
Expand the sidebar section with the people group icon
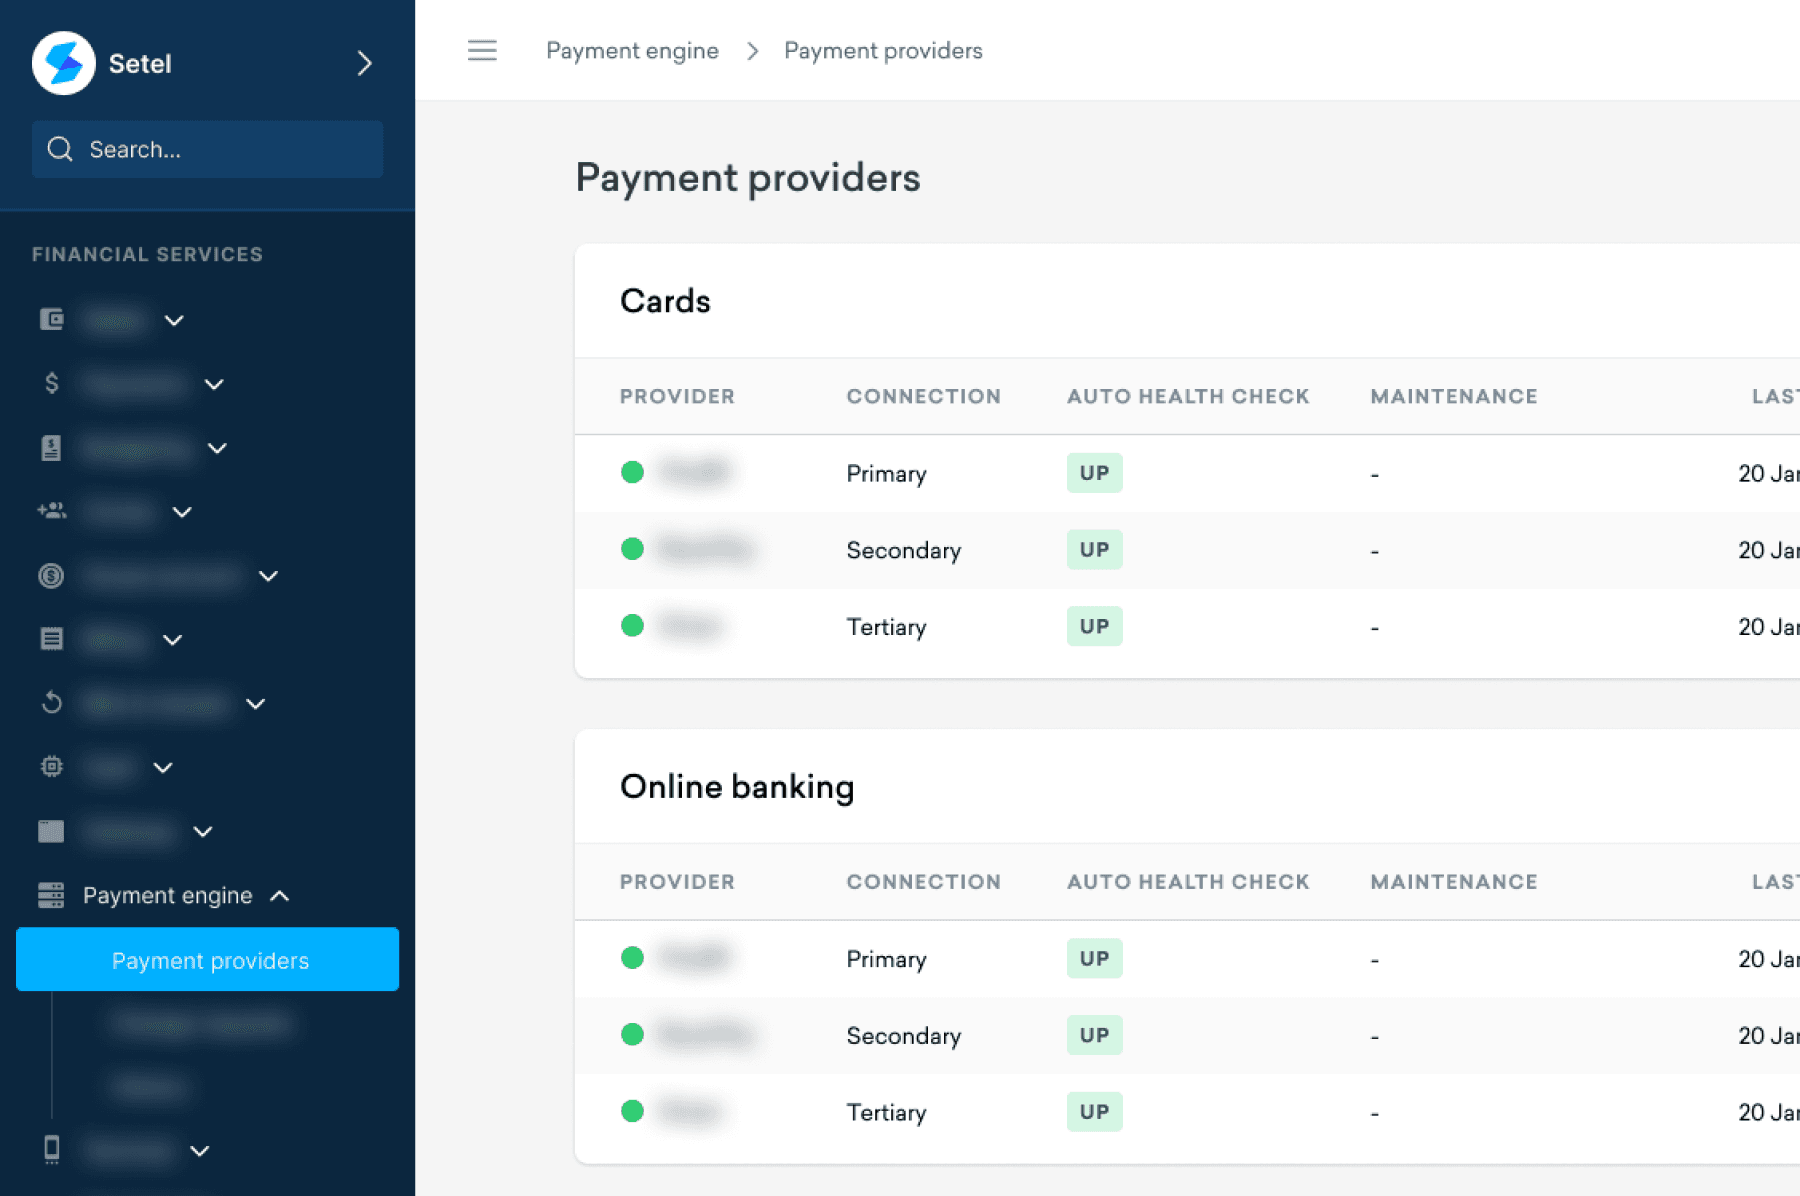coord(182,512)
